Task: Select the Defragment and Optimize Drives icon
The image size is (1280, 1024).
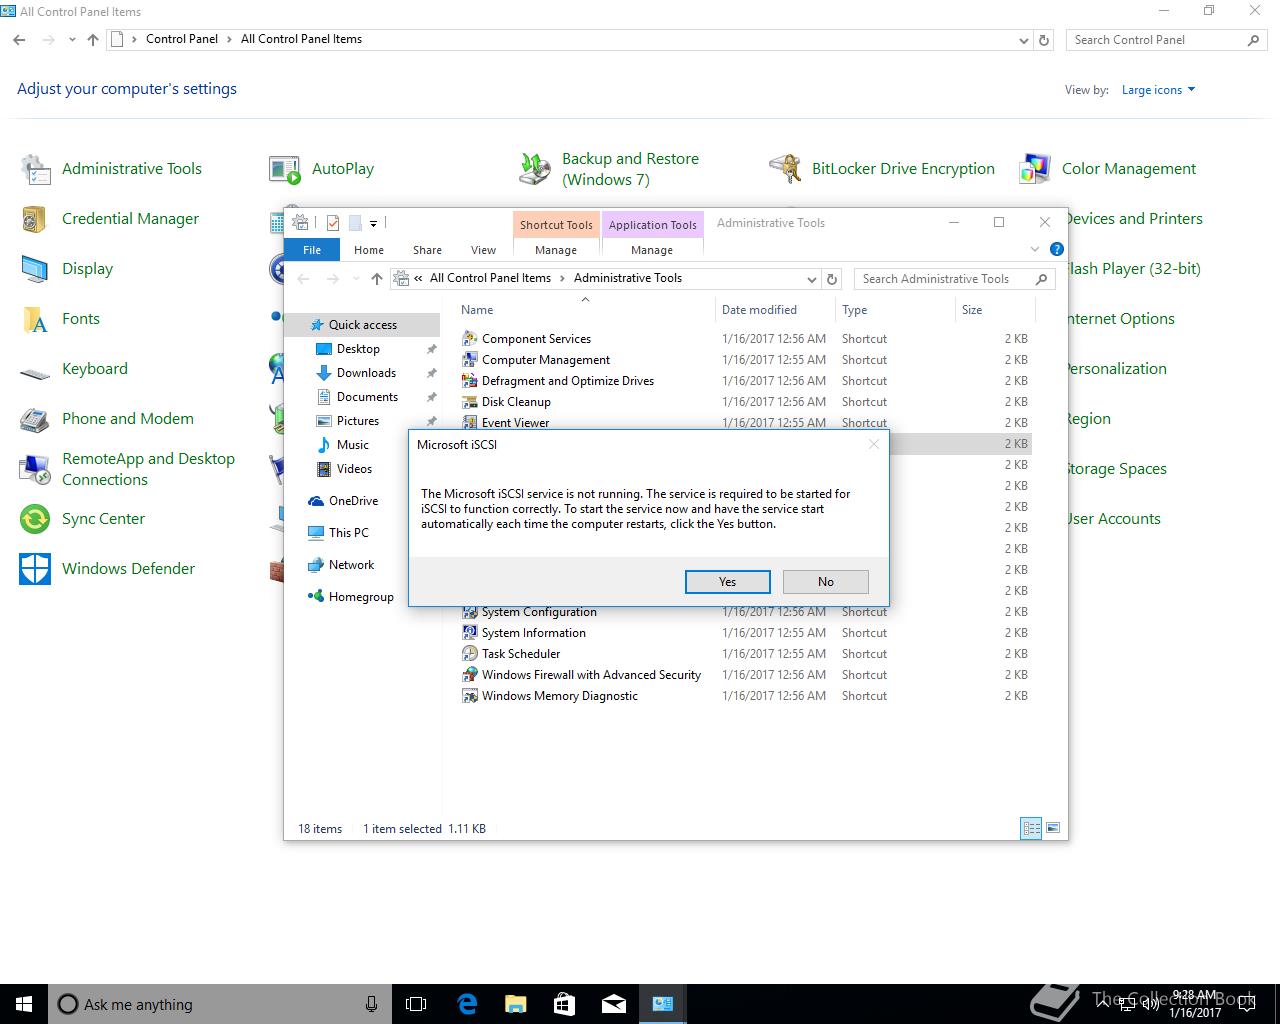Action: [470, 381]
